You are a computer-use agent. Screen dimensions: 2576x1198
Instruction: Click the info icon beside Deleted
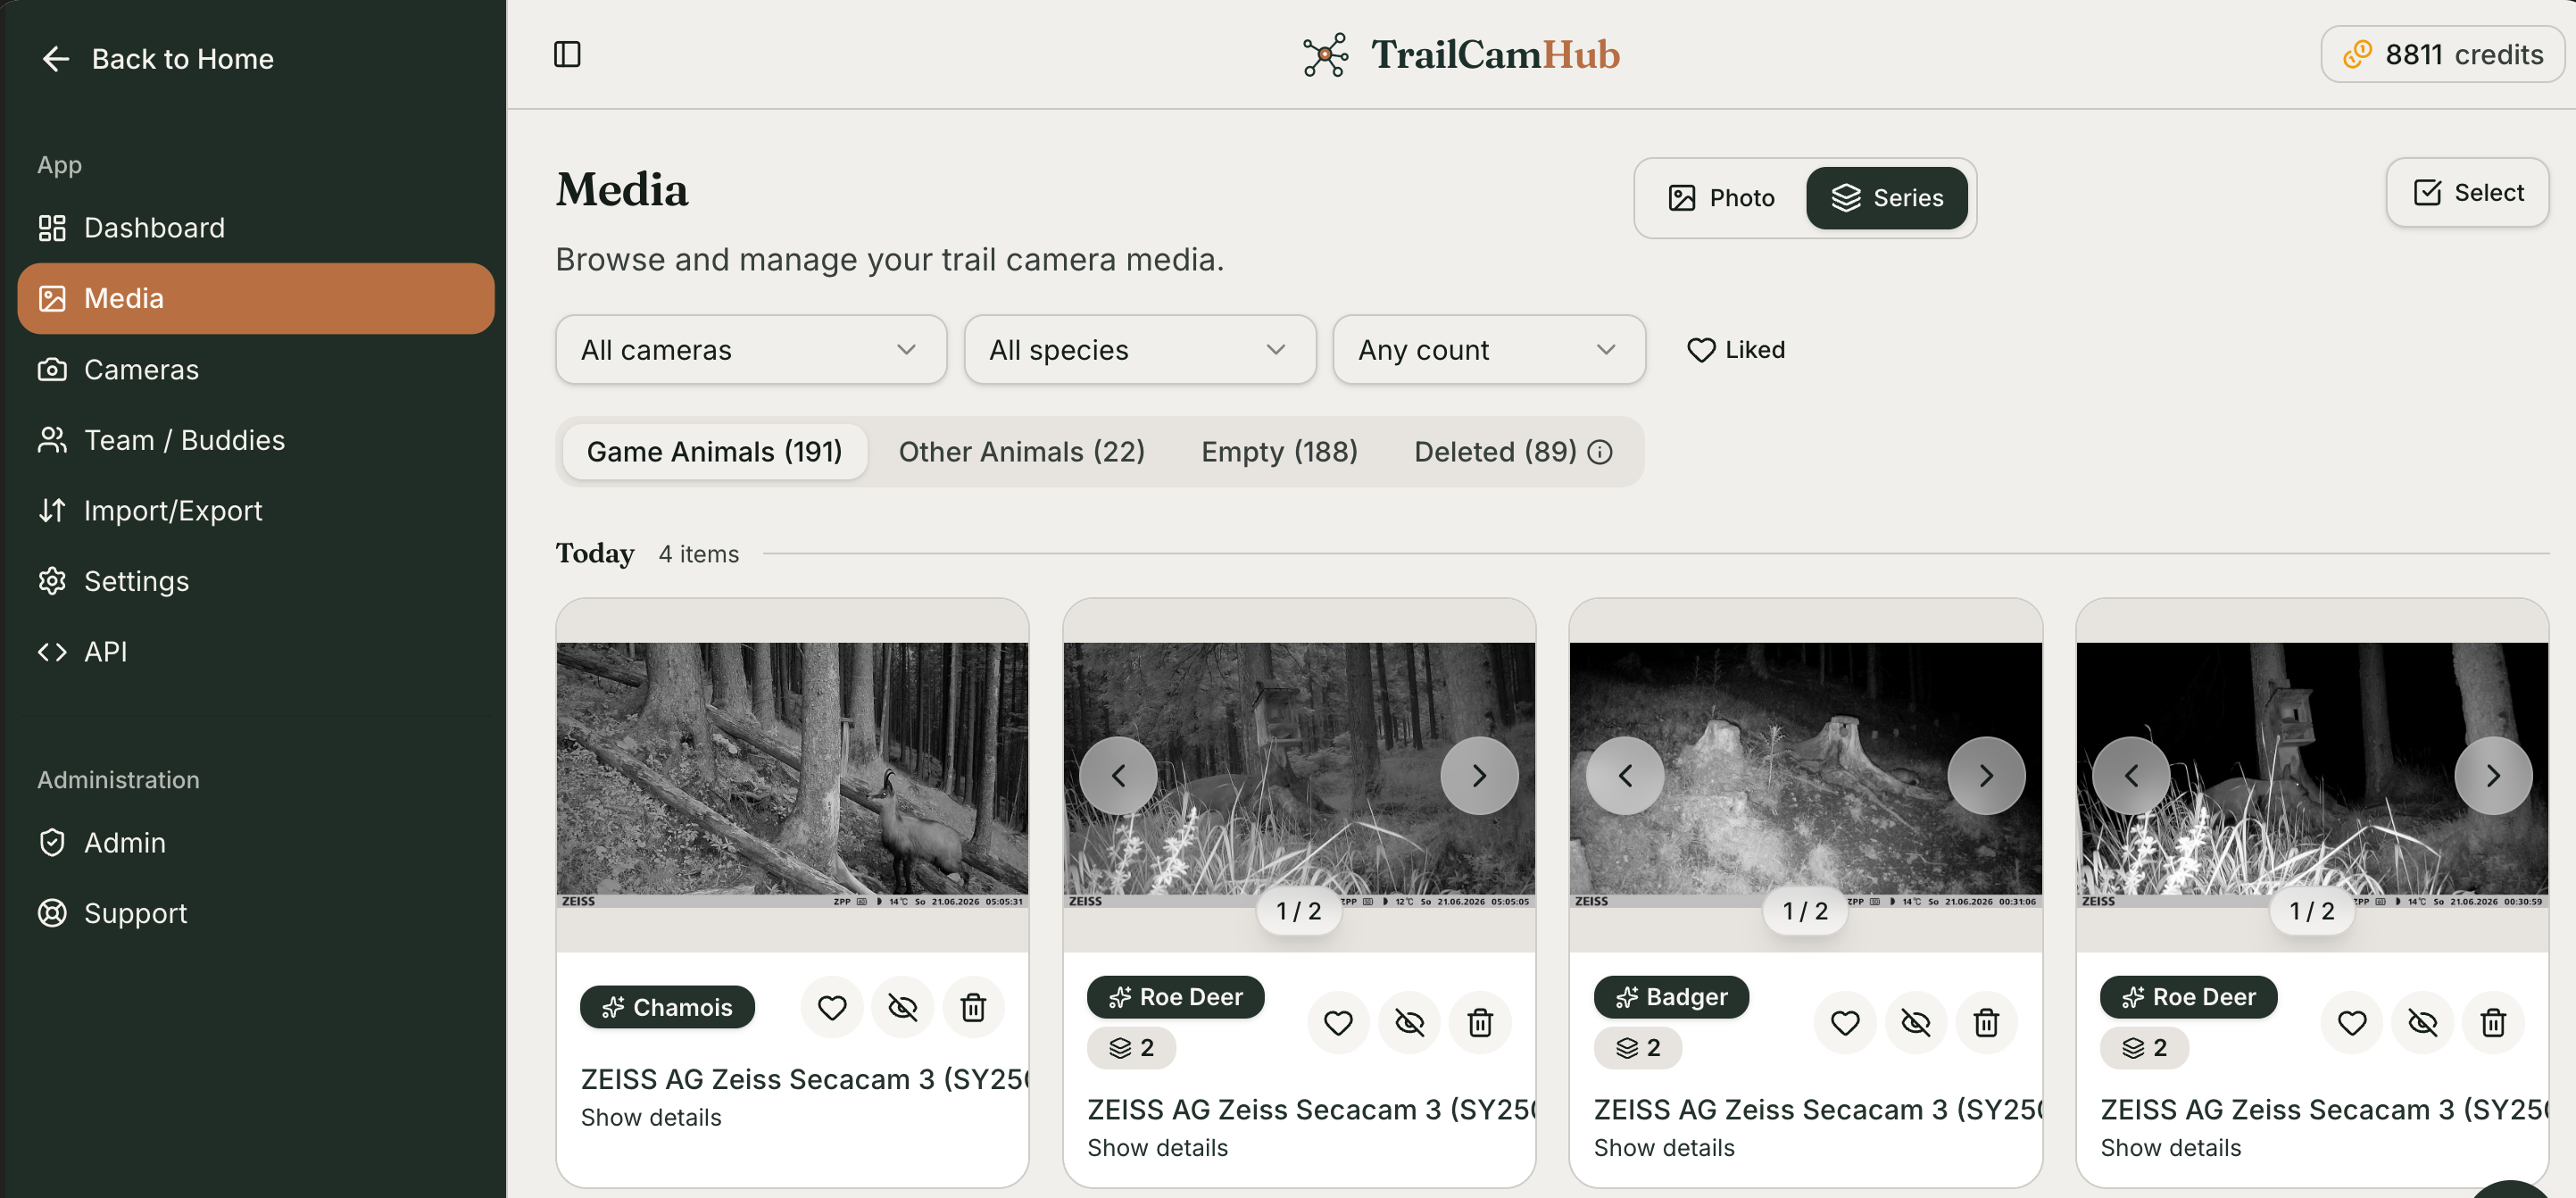click(1600, 452)
